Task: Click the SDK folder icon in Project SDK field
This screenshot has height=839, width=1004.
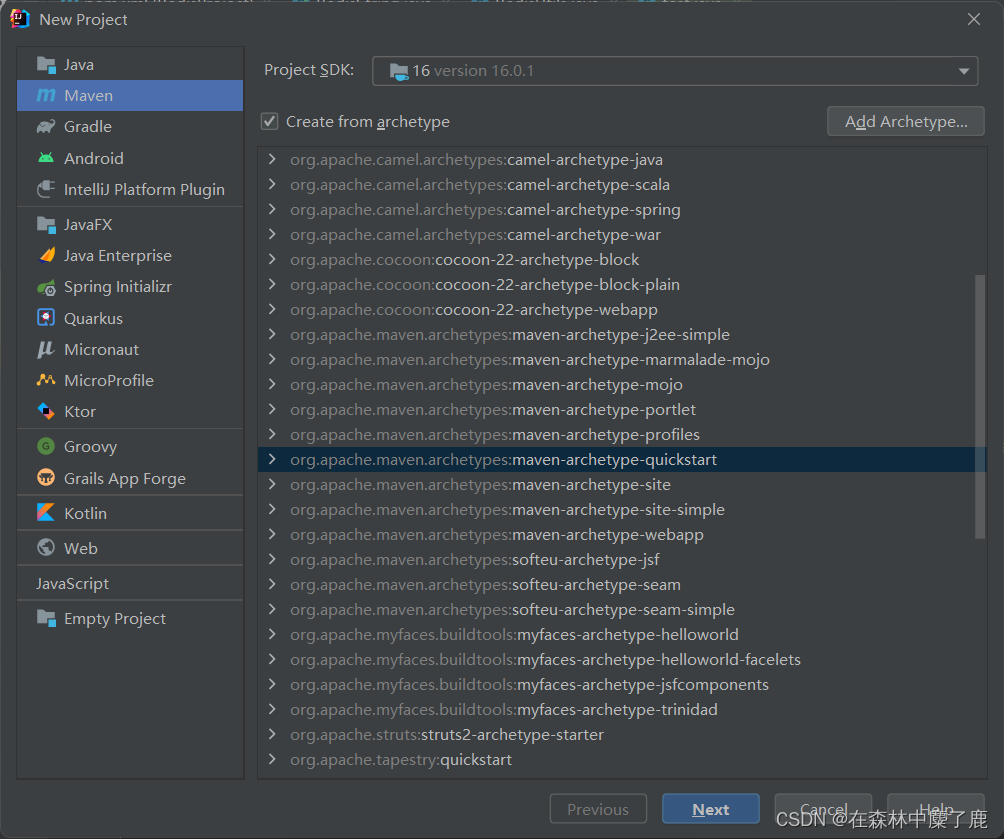Action: 399,71
